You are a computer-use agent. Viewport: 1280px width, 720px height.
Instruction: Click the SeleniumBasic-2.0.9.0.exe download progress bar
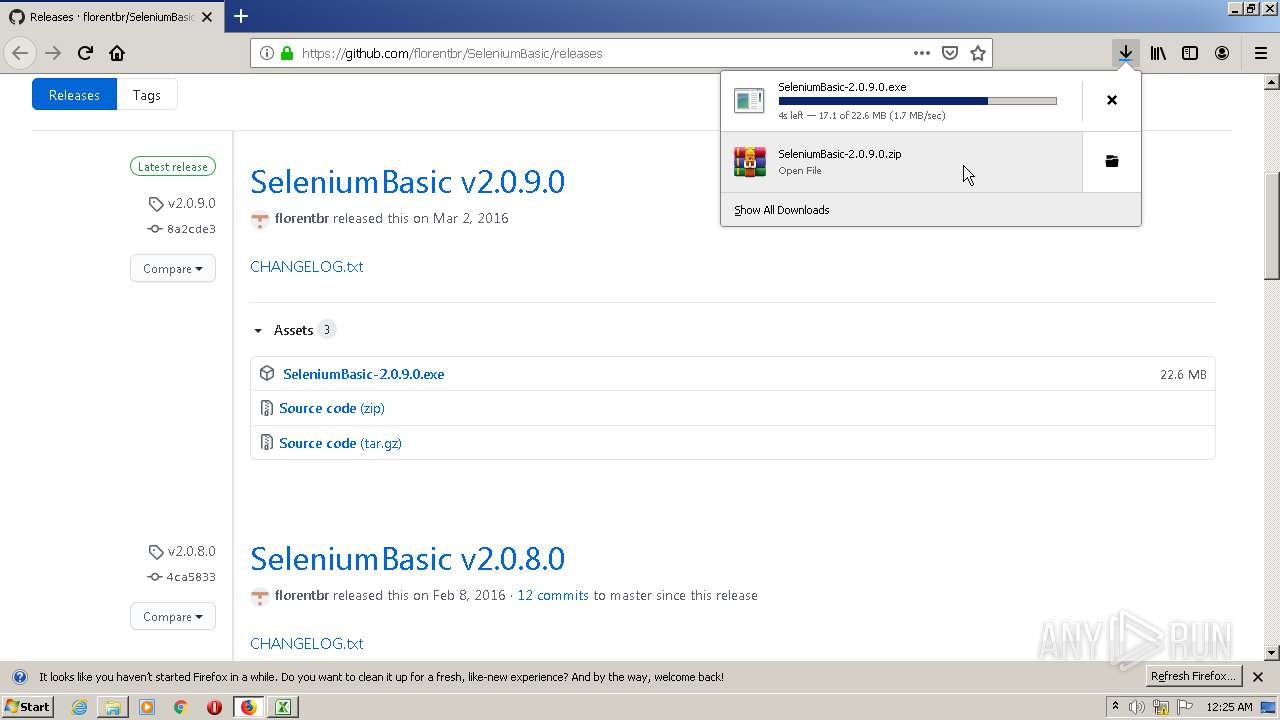(917, 101)
